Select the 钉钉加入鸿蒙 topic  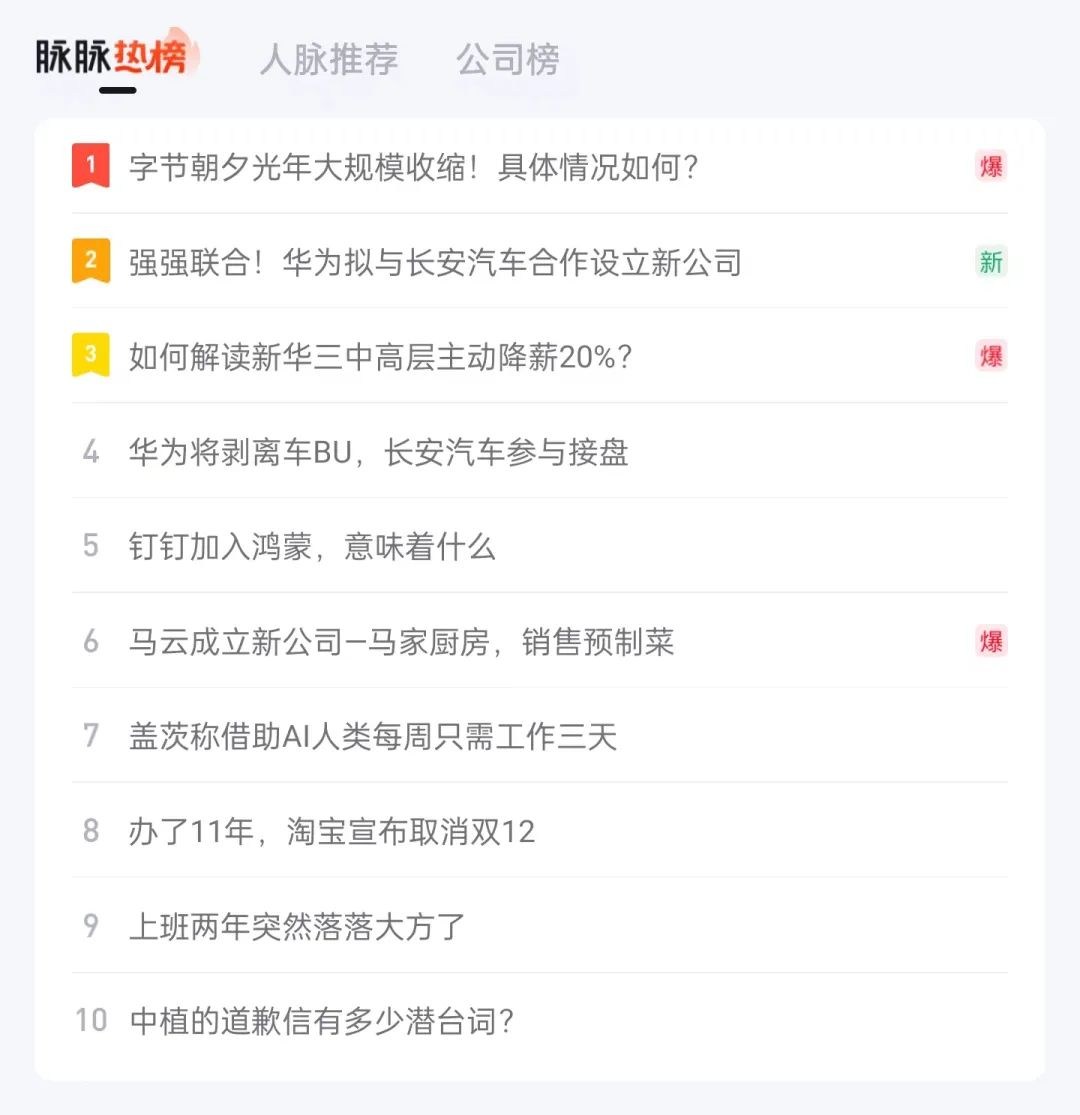coord(312,547)
